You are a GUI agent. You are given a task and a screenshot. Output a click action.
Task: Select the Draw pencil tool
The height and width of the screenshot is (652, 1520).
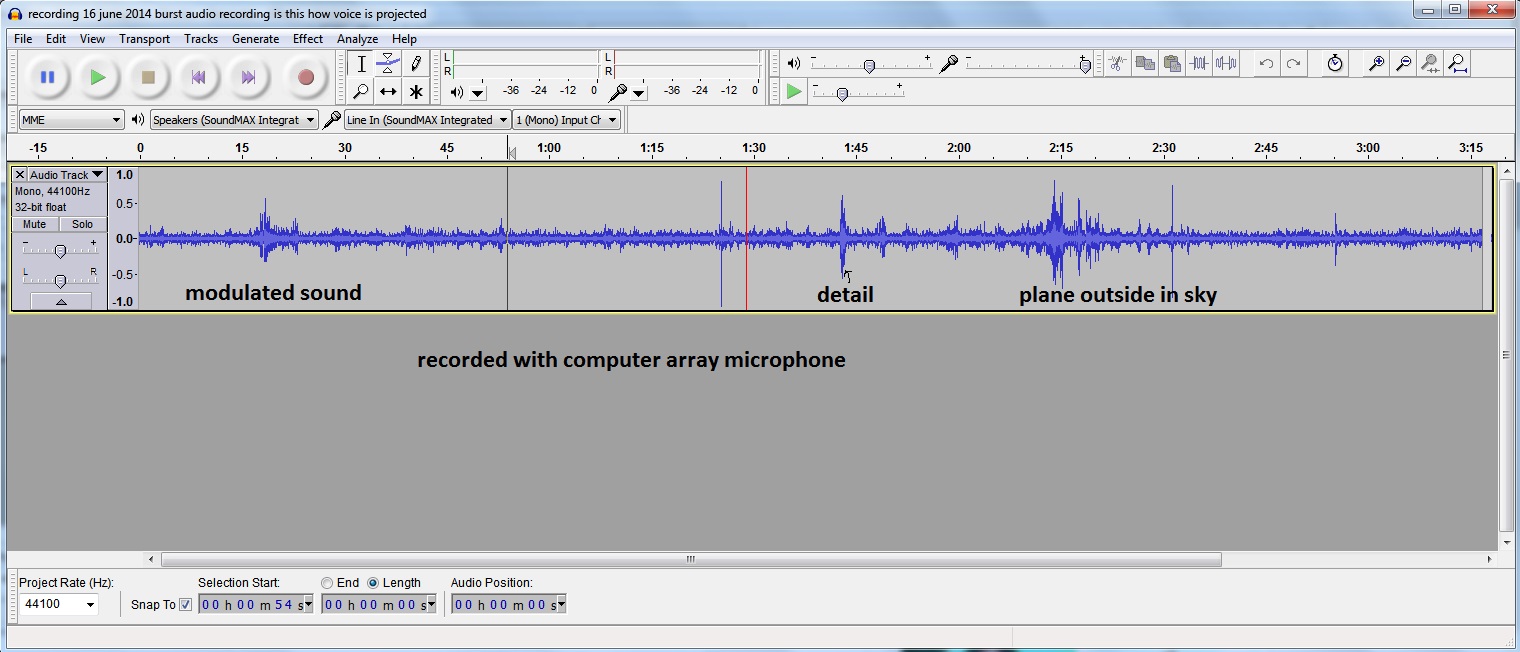point(416,64)
